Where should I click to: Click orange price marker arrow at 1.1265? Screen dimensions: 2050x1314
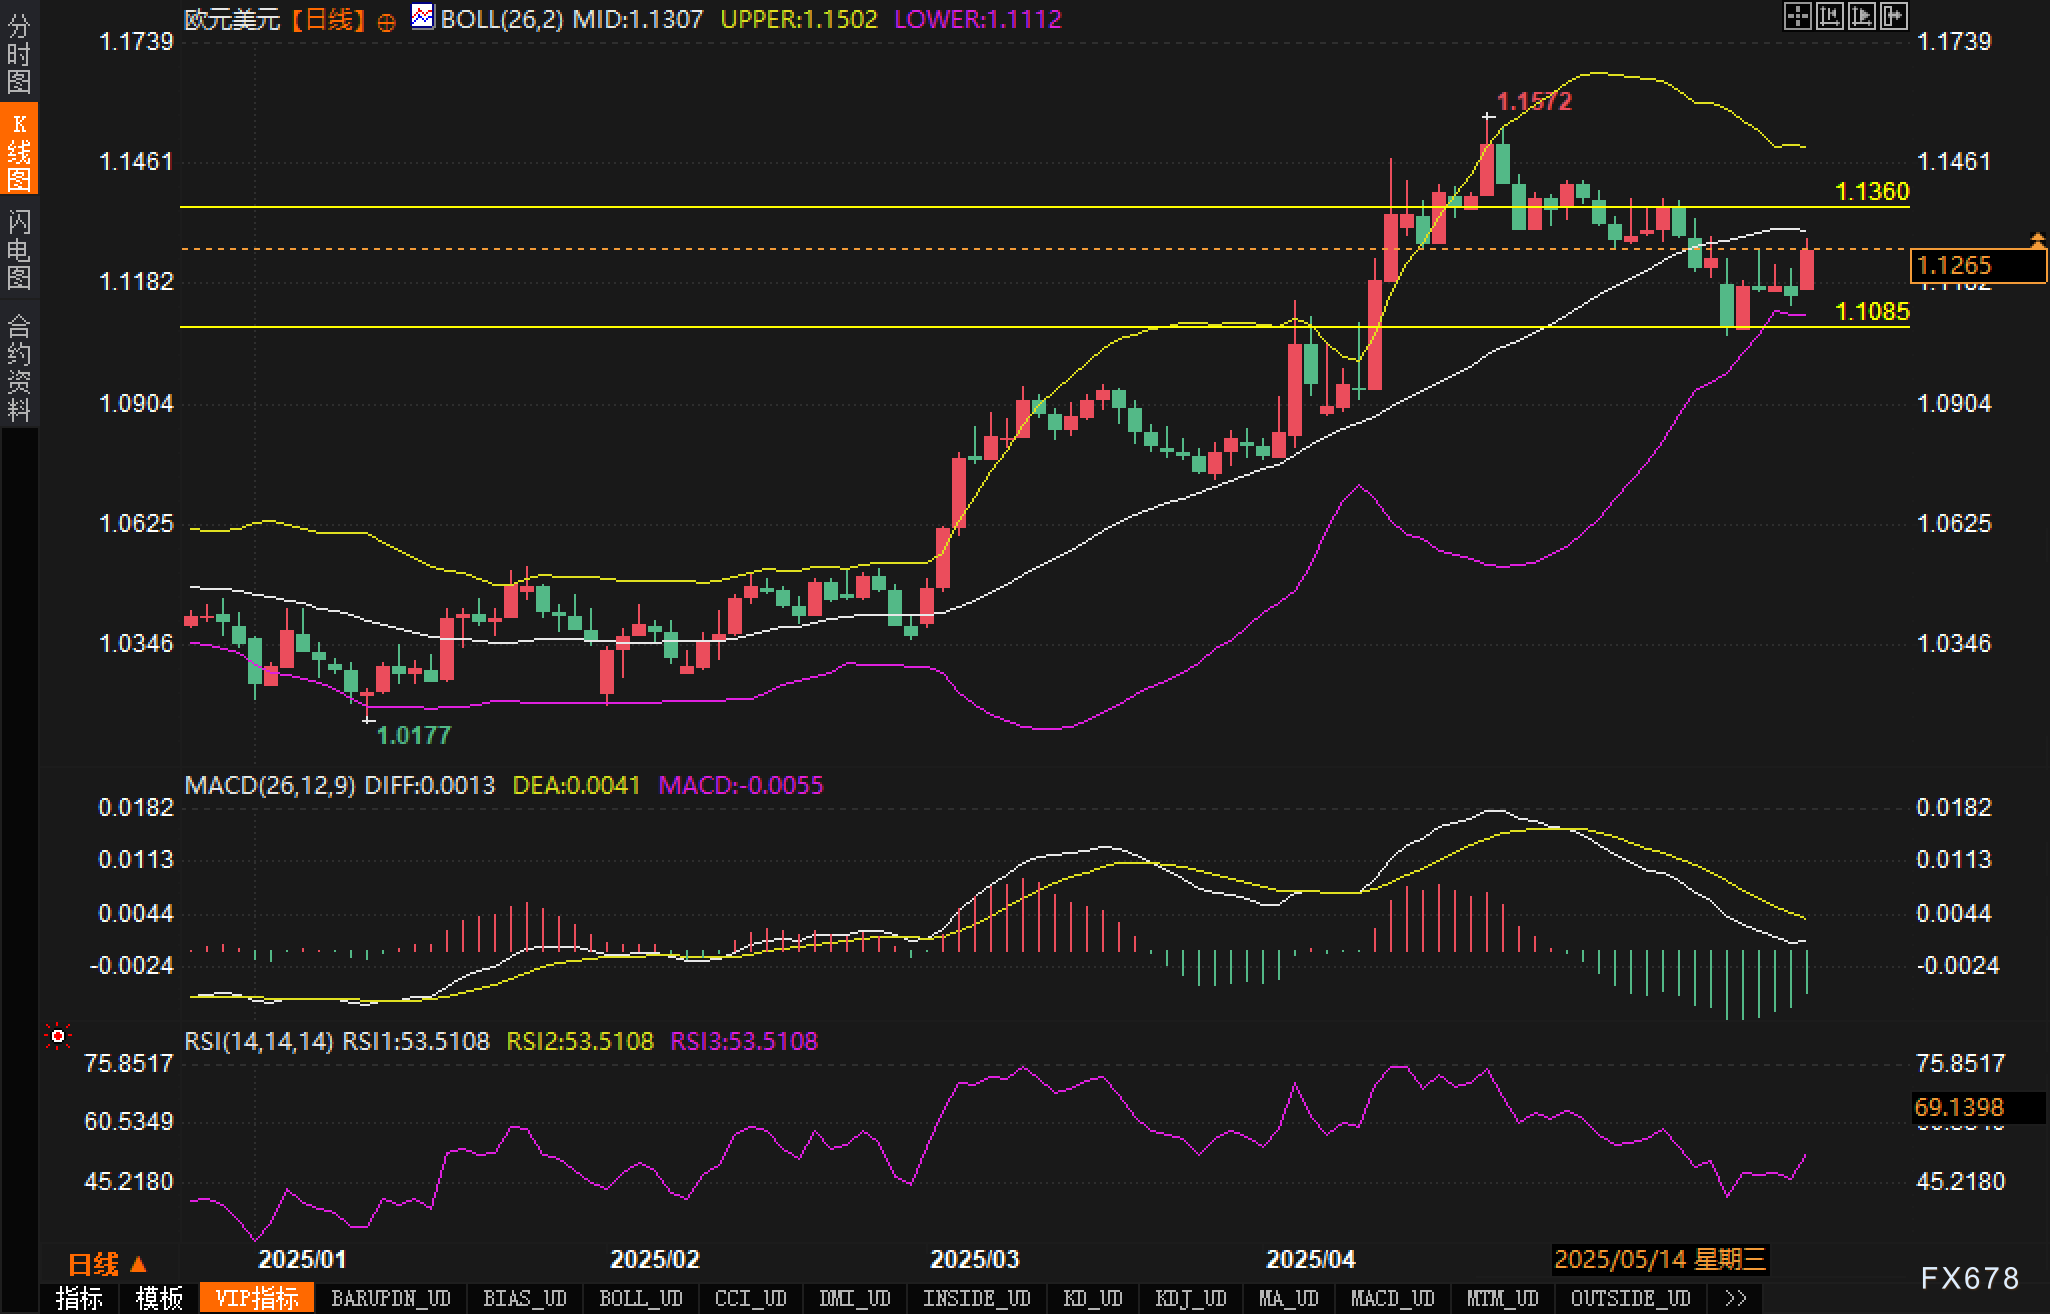point(2037,240)
